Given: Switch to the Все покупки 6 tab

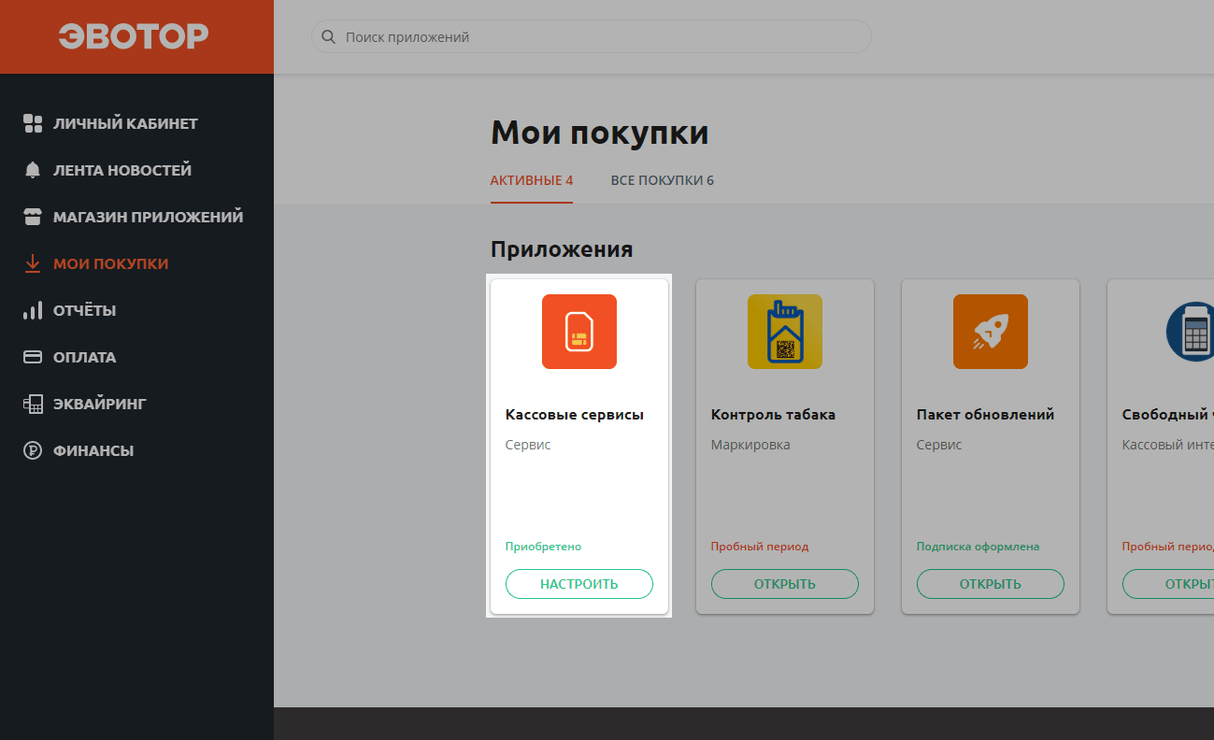Looking at the screenshot, I should click(662, 181).
